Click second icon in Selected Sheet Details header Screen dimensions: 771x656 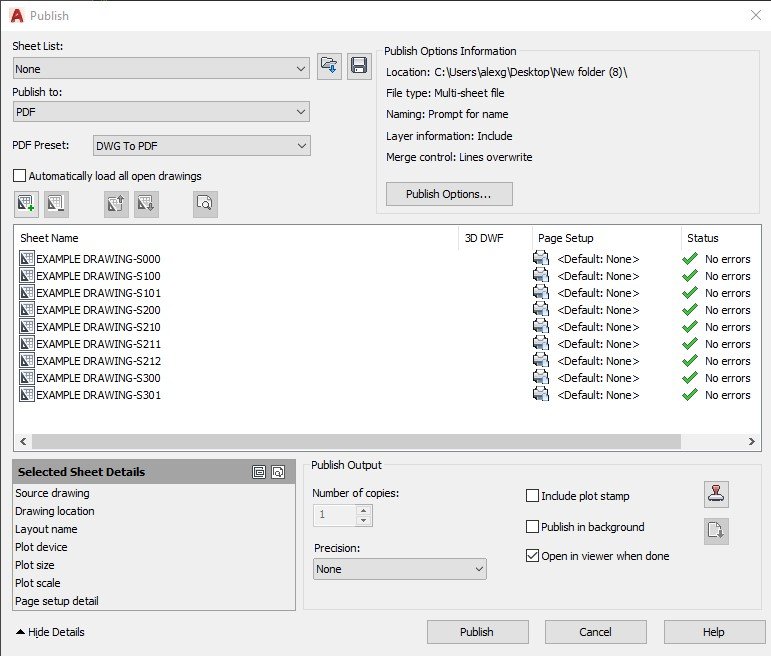278,472
